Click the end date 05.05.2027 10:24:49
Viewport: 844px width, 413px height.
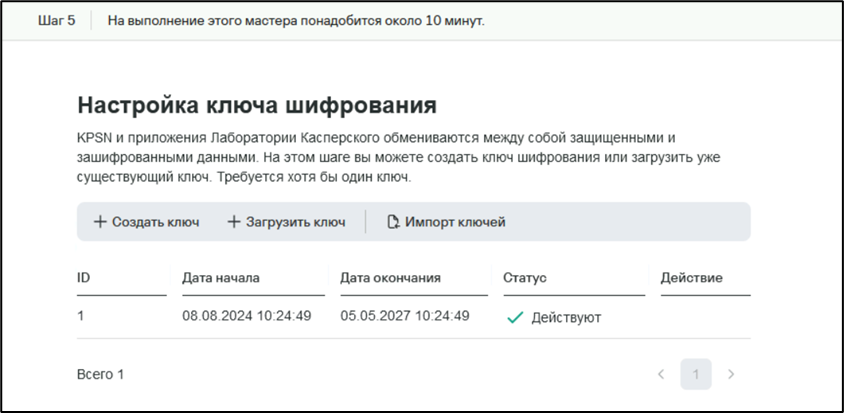(404, 317)
